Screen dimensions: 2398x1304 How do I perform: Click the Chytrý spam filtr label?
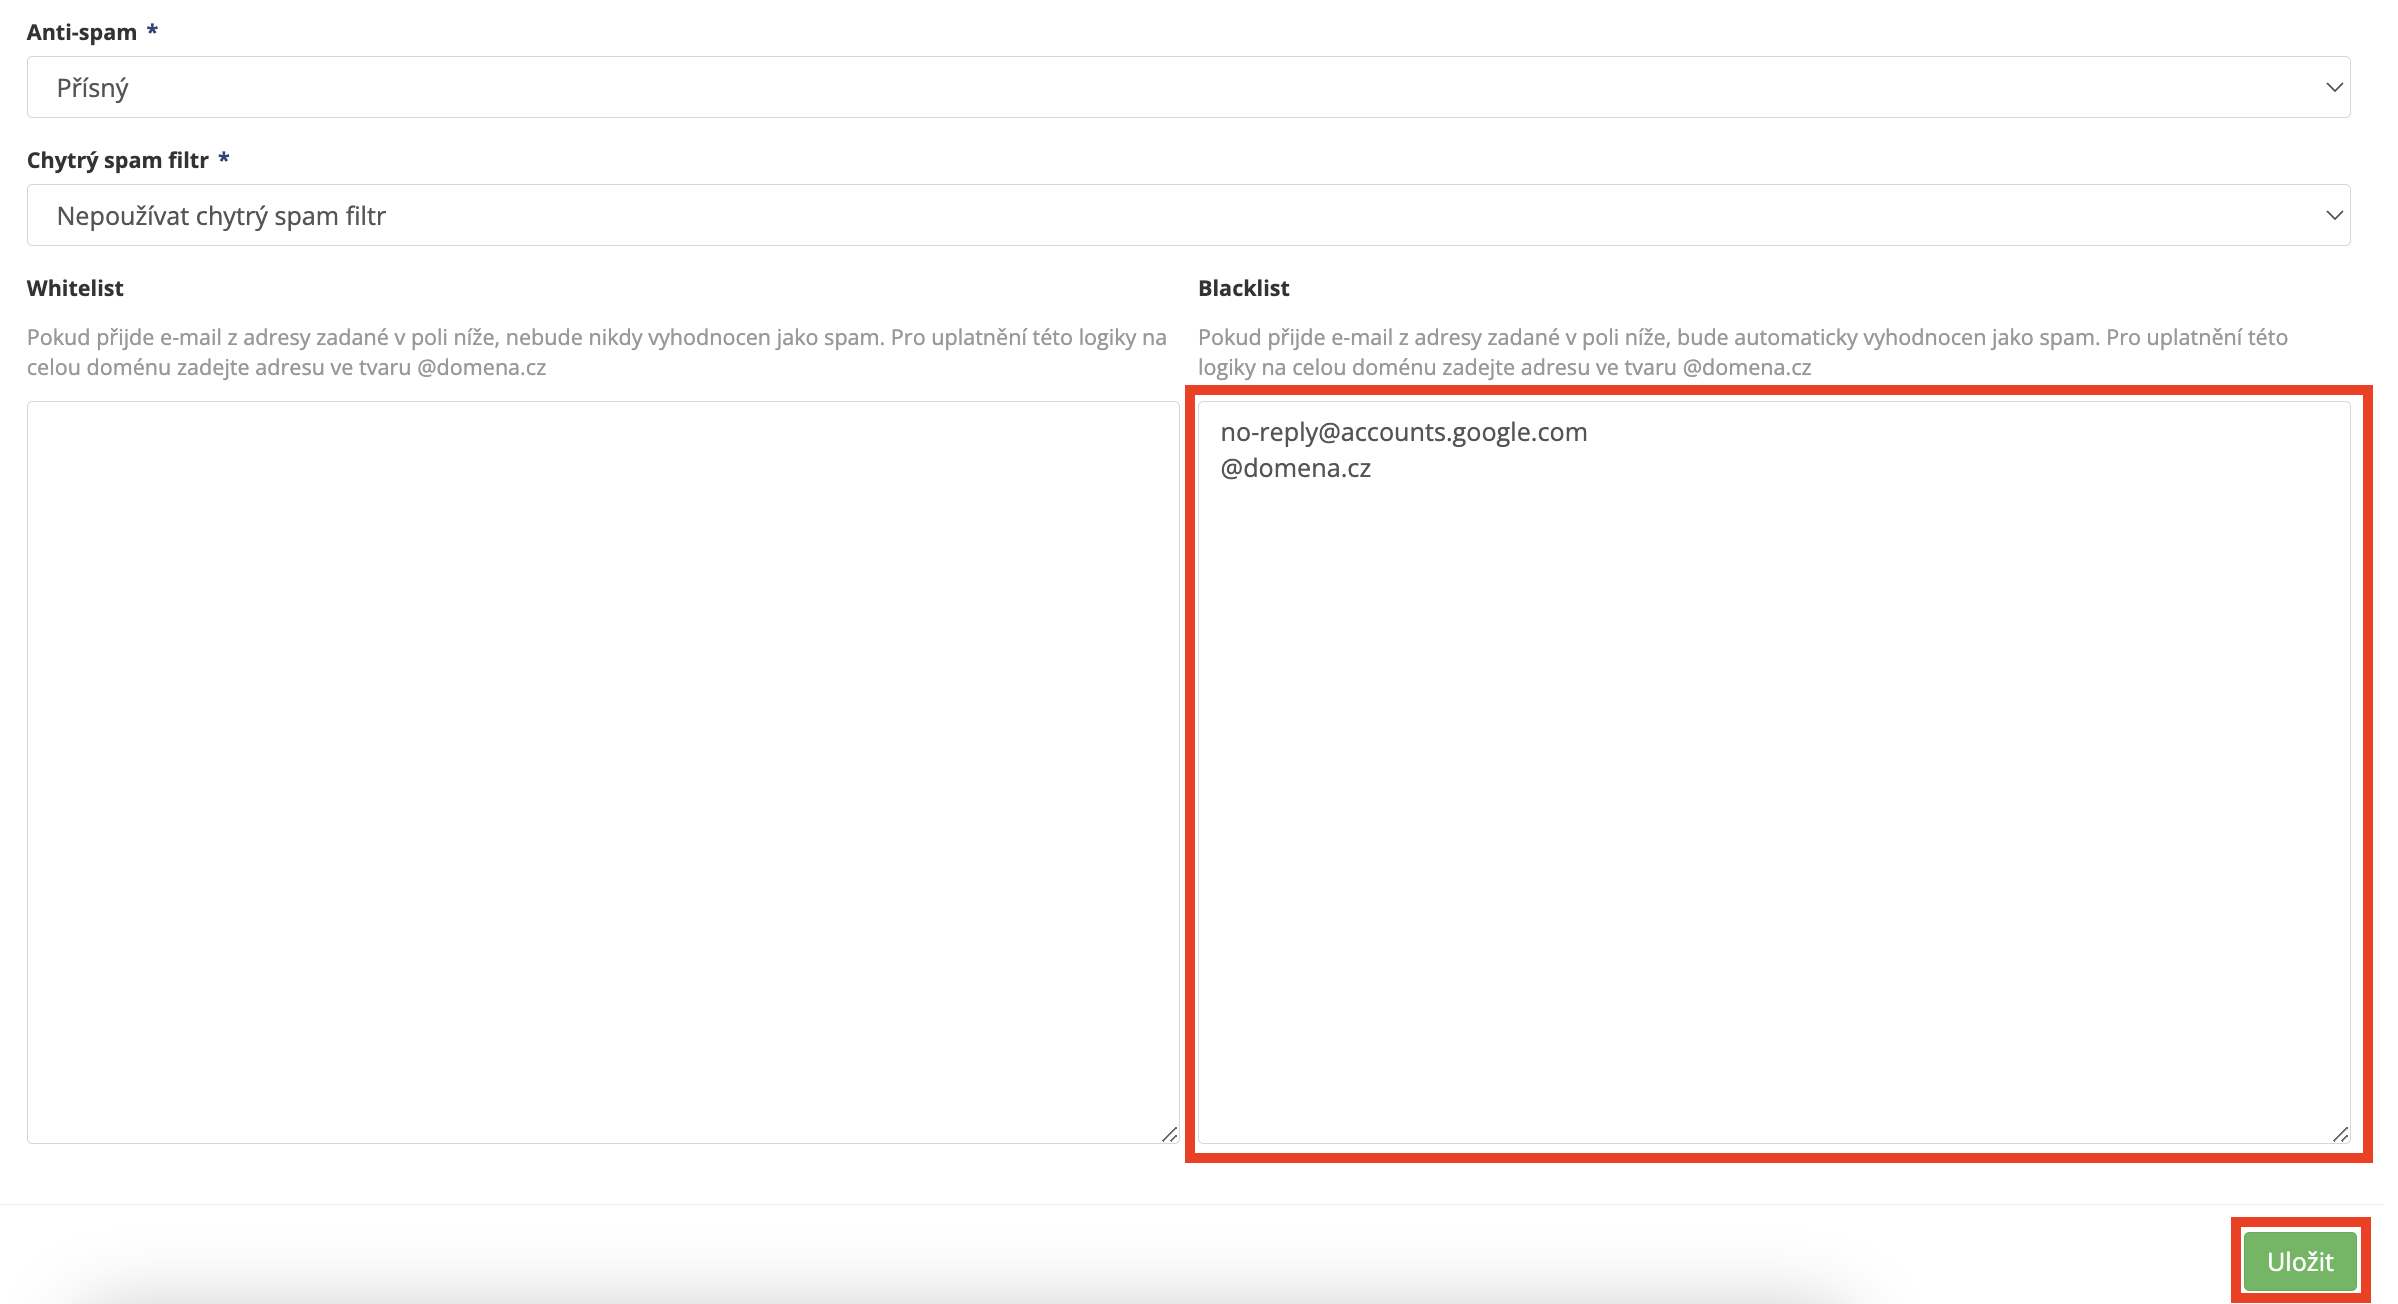(118, 160)
